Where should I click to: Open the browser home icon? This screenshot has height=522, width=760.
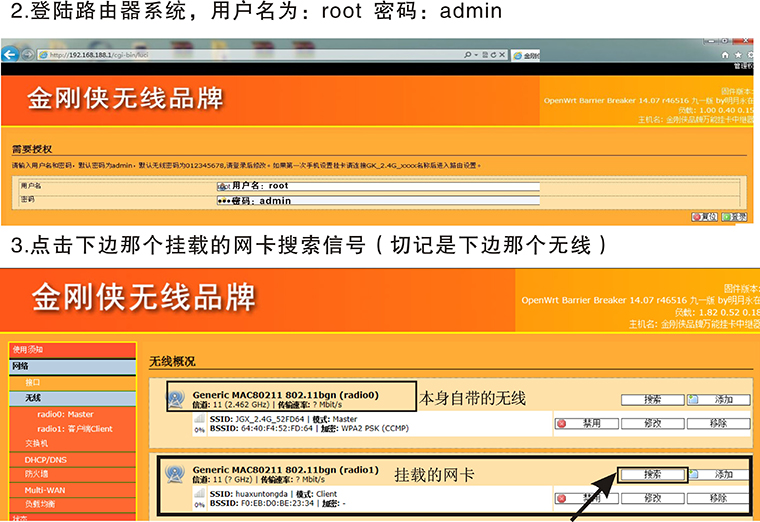725,55
